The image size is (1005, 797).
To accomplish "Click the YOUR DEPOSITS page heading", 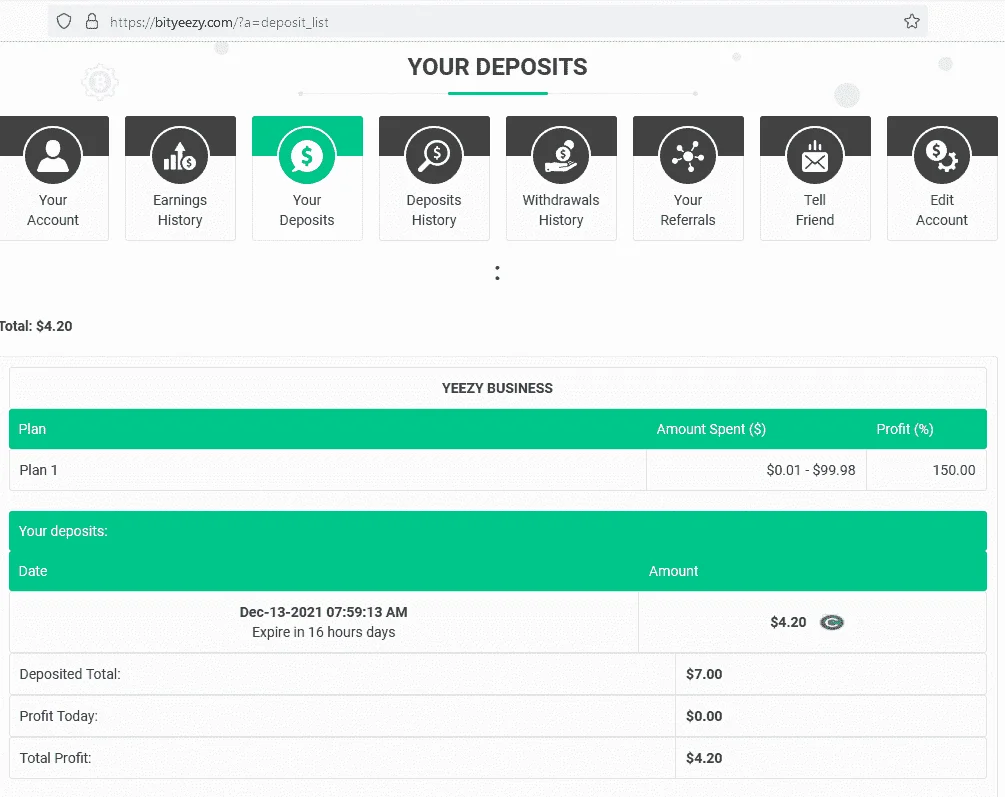I will coord(497,67).
